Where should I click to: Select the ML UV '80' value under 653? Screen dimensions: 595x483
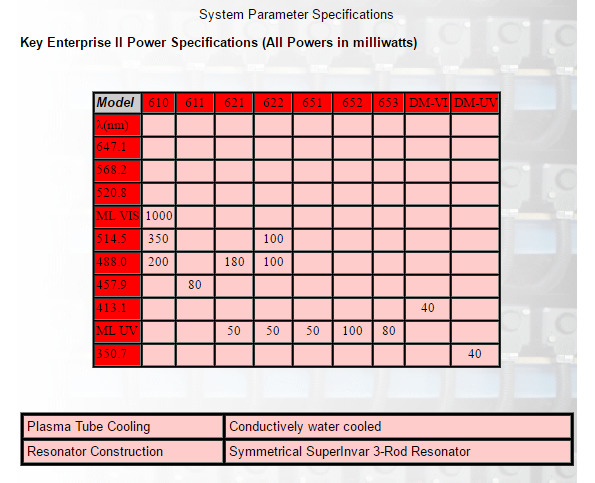coord(388,332)
